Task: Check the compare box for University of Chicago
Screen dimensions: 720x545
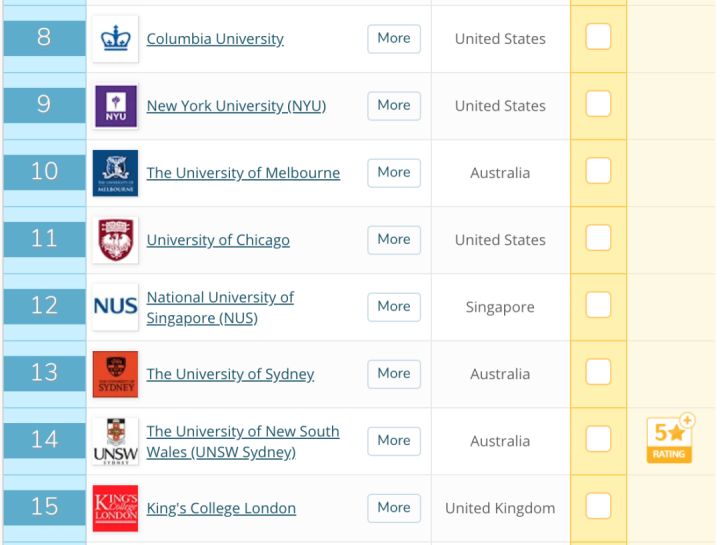Action: [x=598, y=237]
